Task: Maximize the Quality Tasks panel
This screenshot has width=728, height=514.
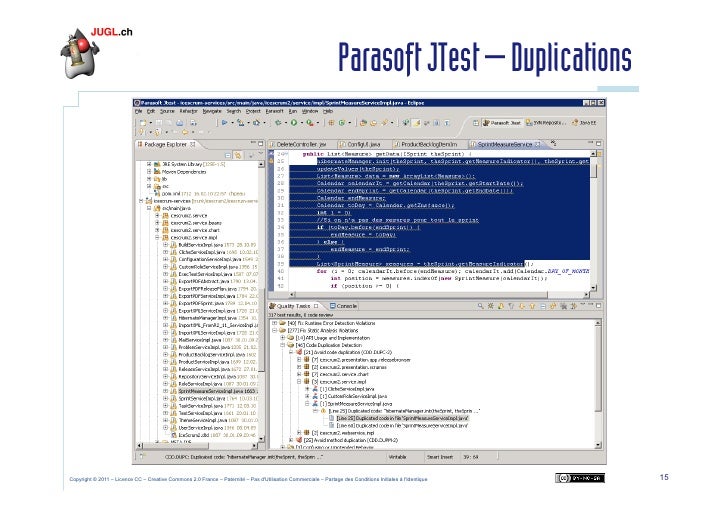Action: 598,306
